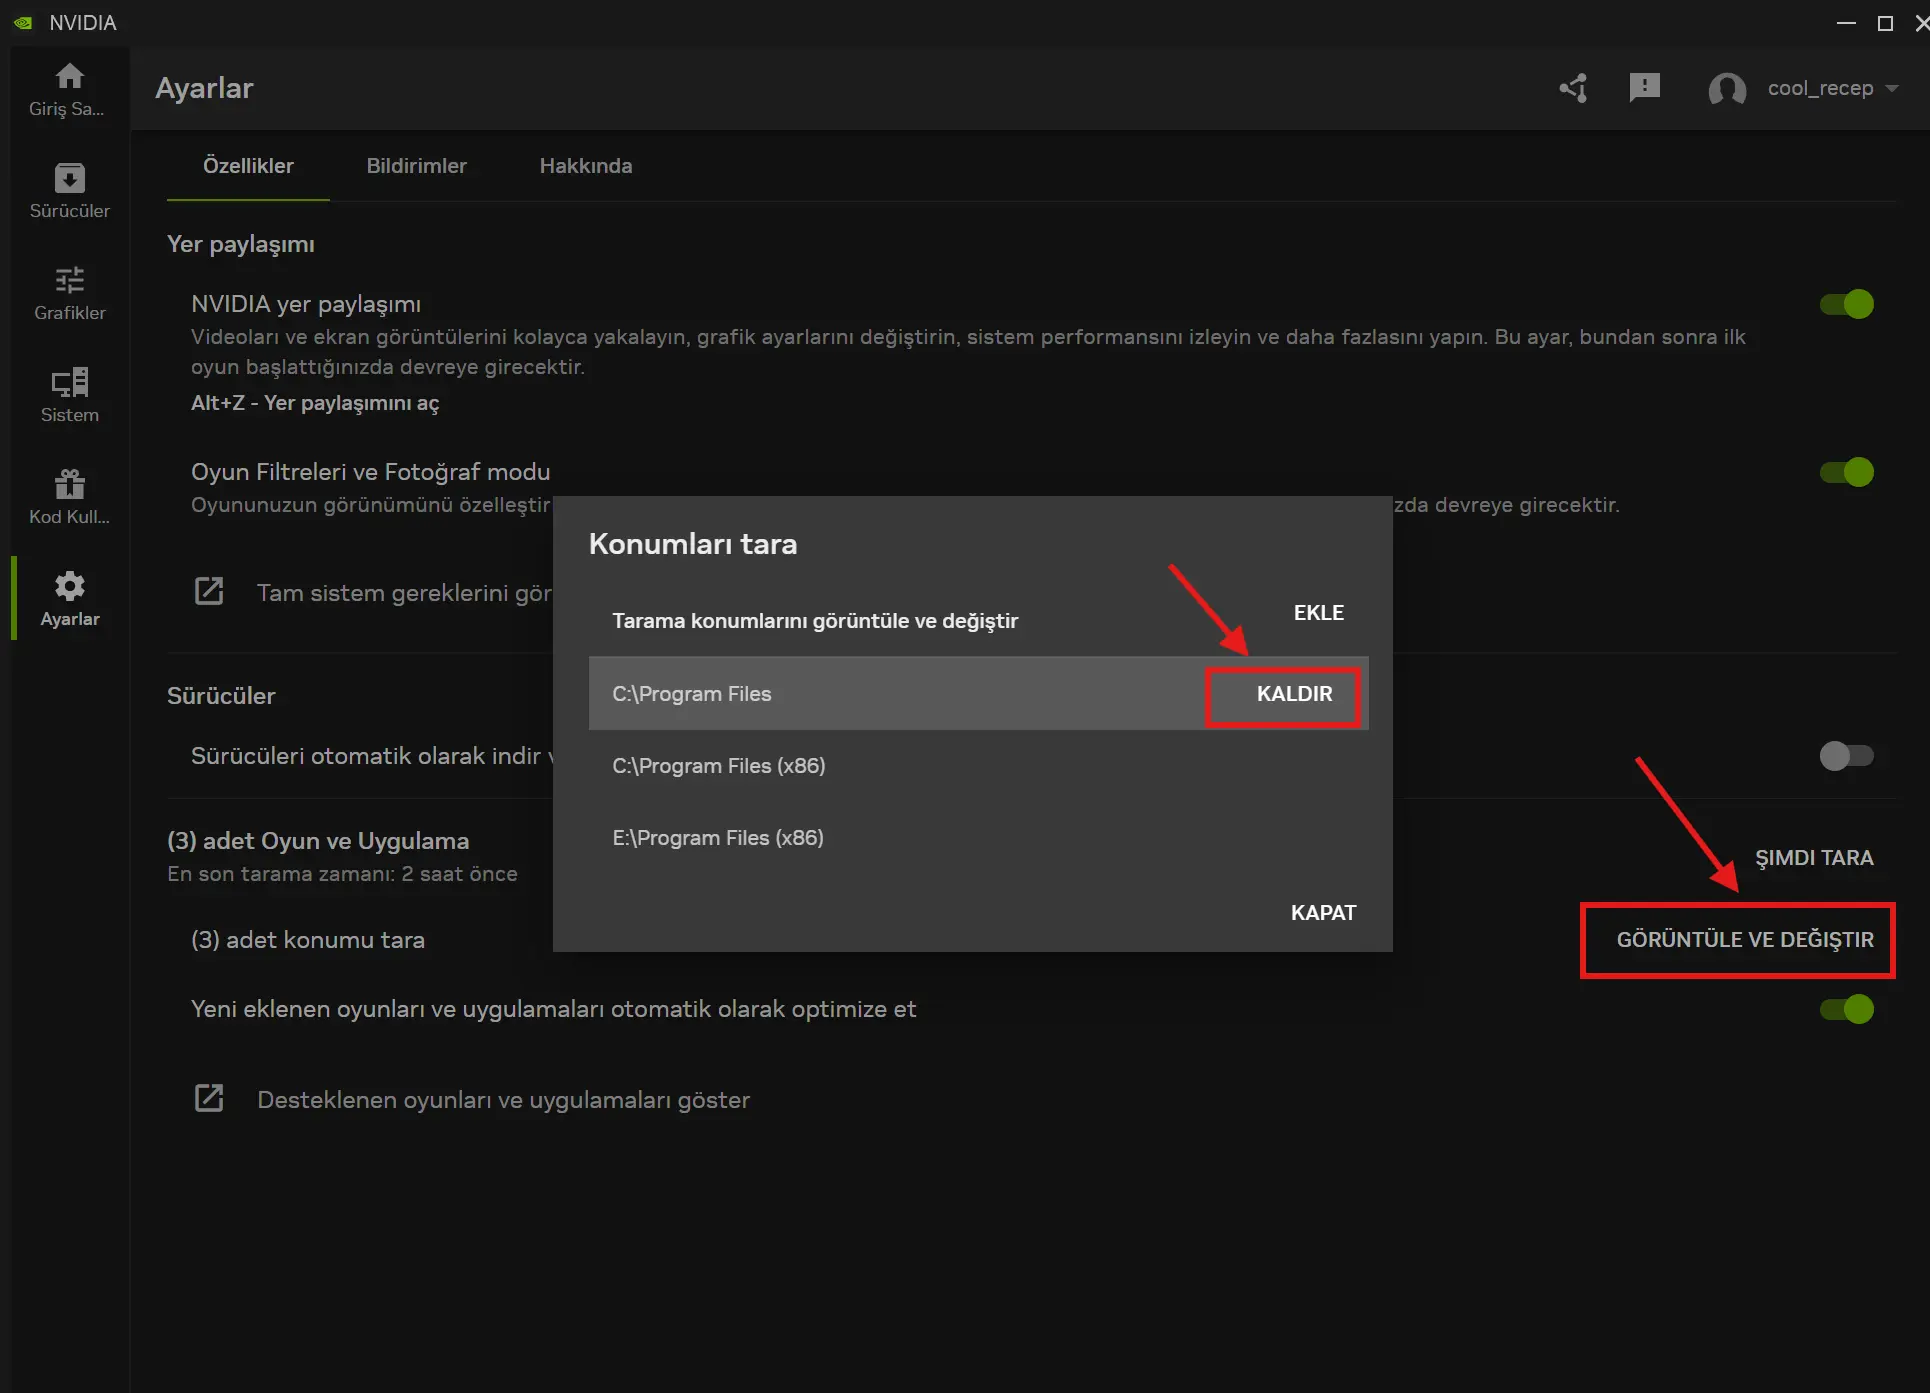
Task: Click the user avatar icon
Action: (x=1727, y=89)
